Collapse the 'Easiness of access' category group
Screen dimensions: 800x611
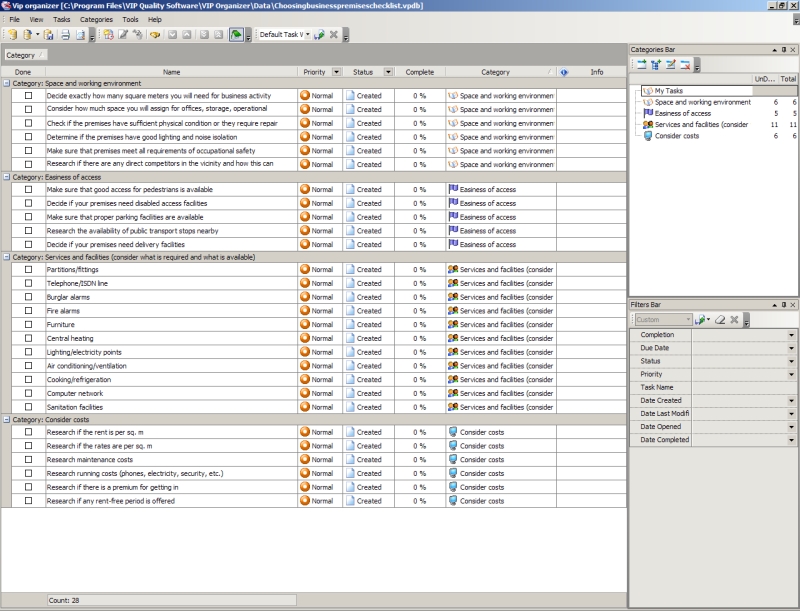(x=6, y=176)
